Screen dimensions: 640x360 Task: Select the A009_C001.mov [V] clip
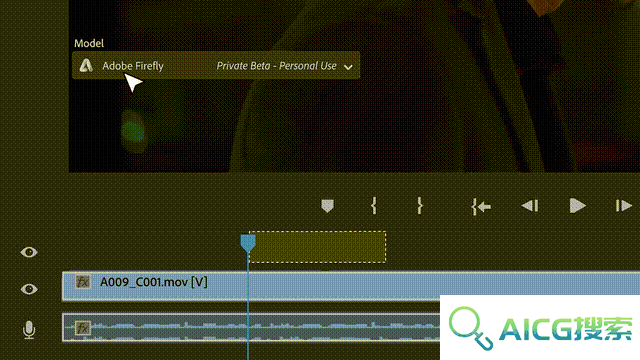point(351,286)
